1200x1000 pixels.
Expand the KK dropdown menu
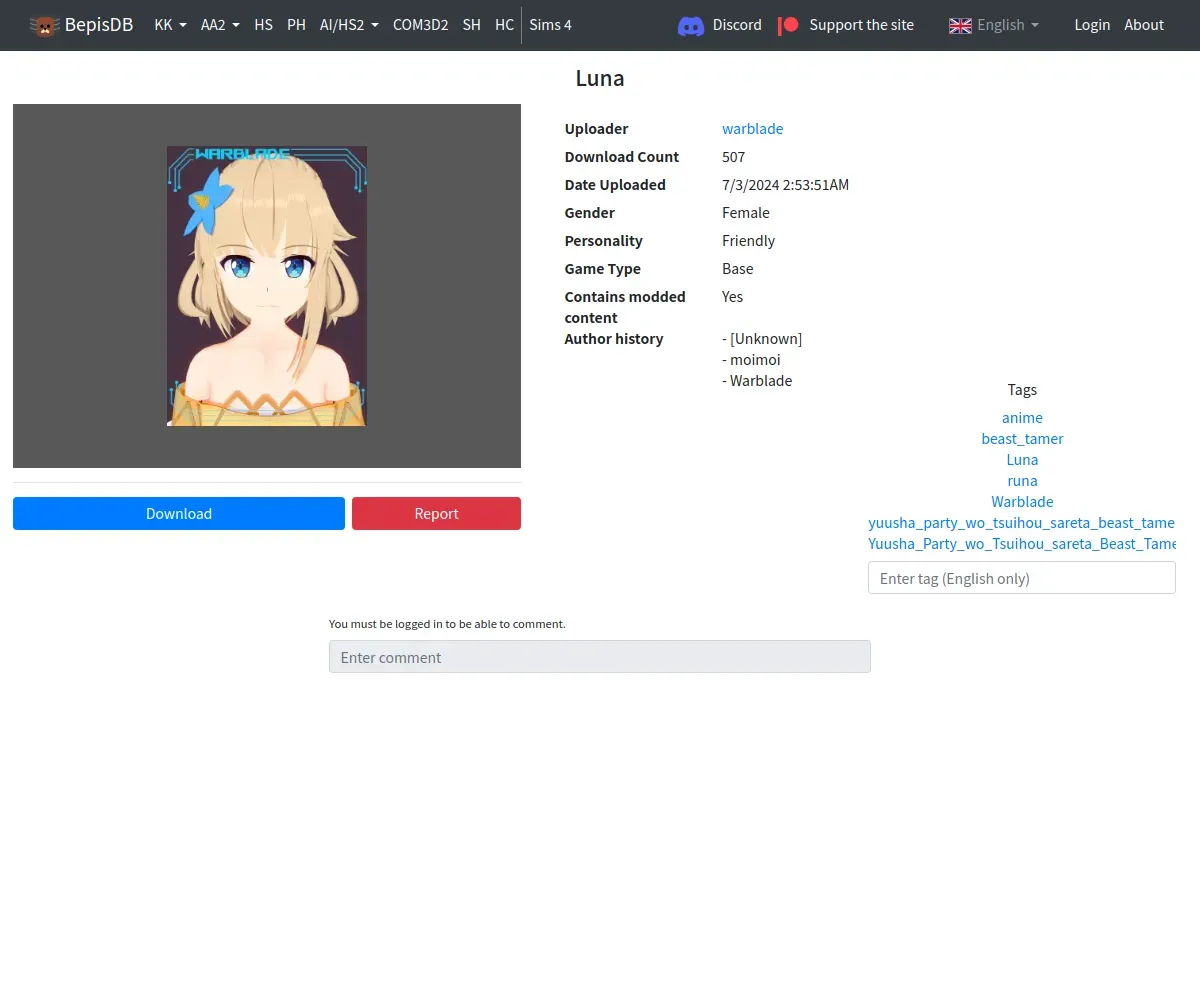[x=170, y=25]
